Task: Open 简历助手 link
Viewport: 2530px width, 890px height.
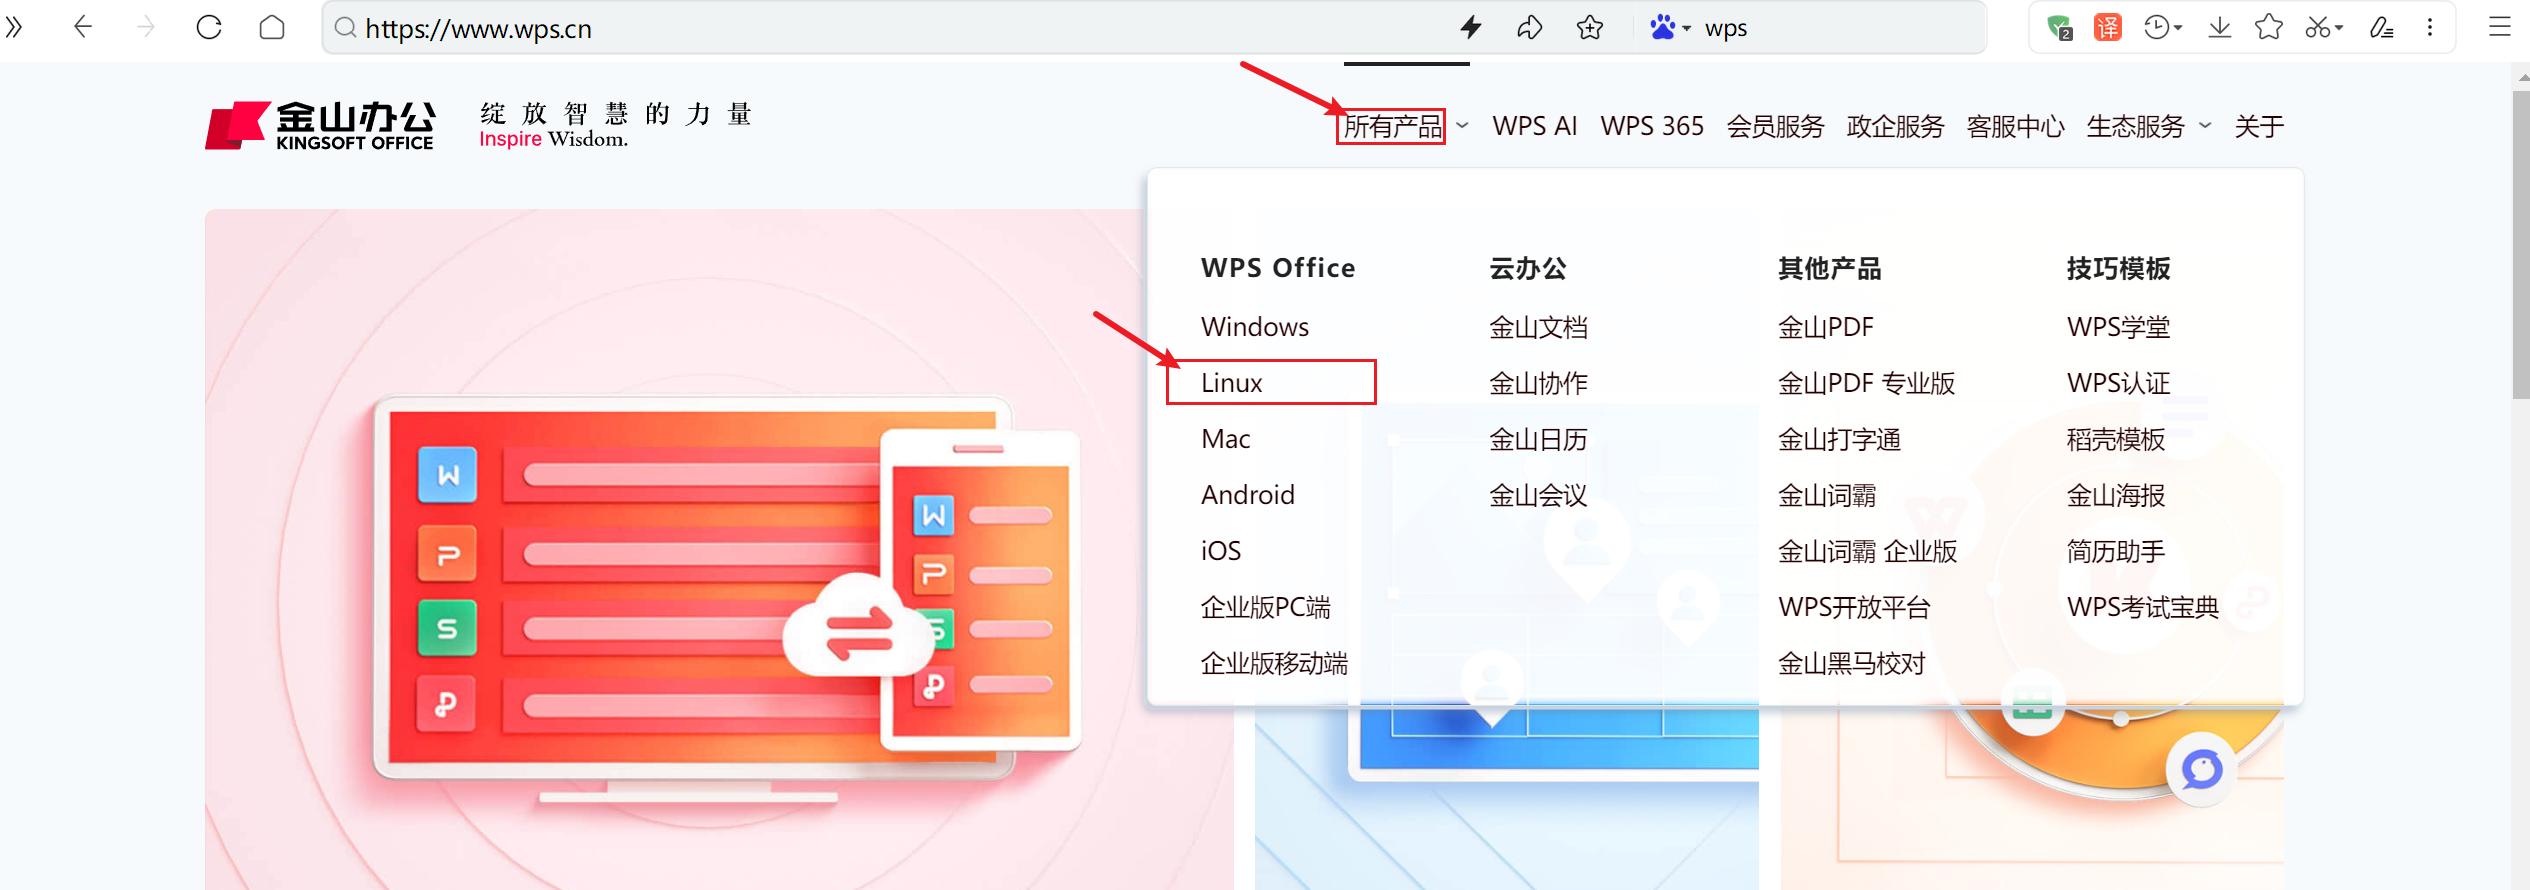Action: [2115, 551]
